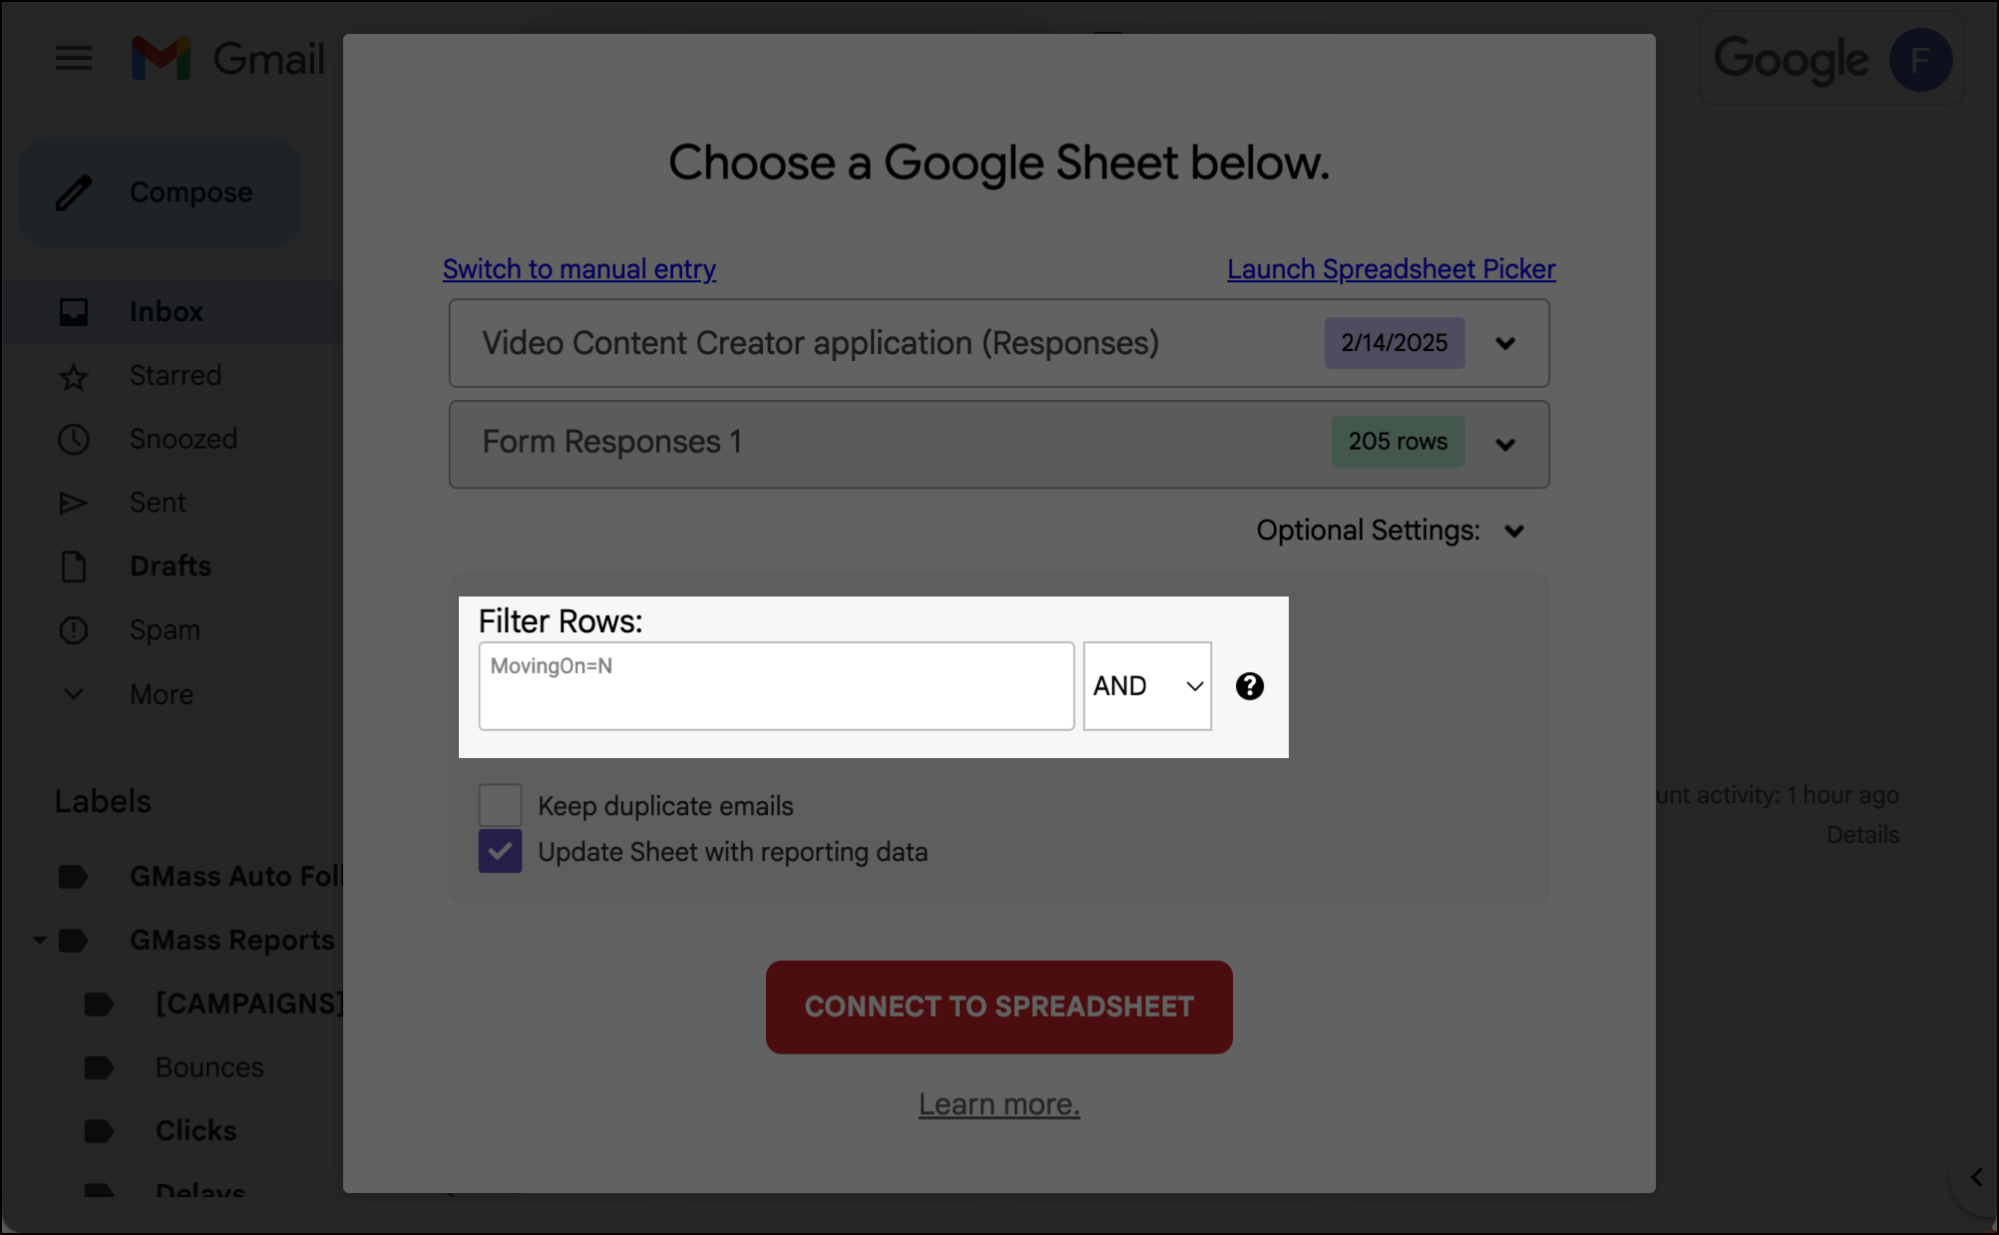Screen dimensions: 1999x1235
Task: Click the GMass Auto Follow-up label icon
Action: coord(73,877)
